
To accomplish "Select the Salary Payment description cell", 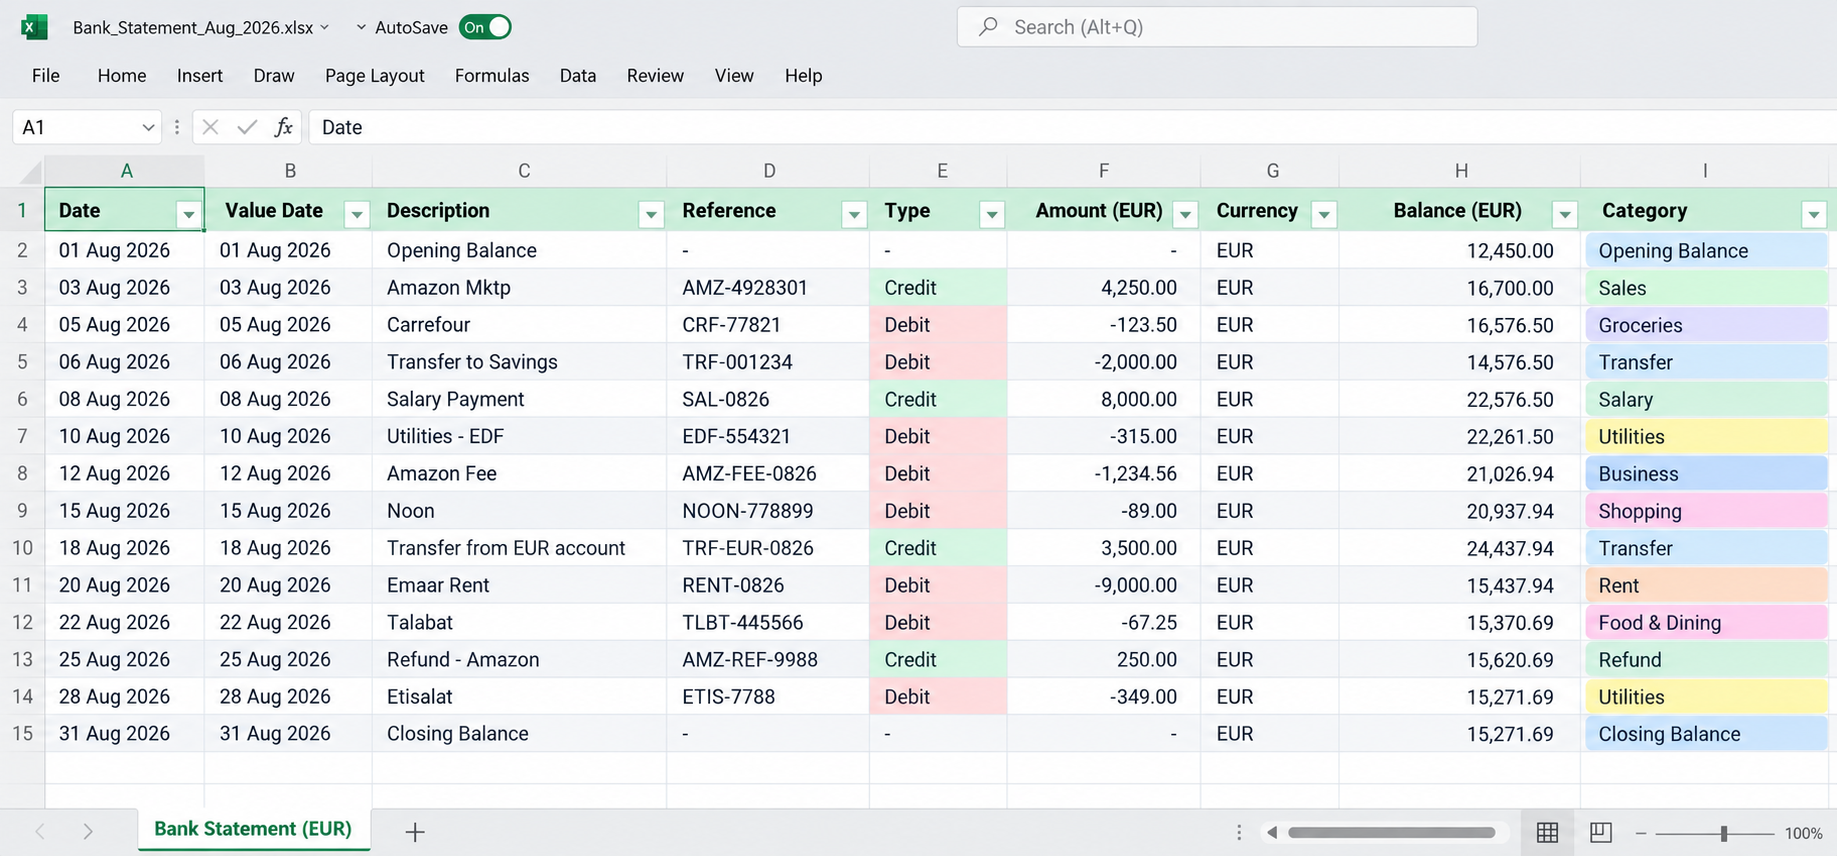I will click(x=520, y=399).
